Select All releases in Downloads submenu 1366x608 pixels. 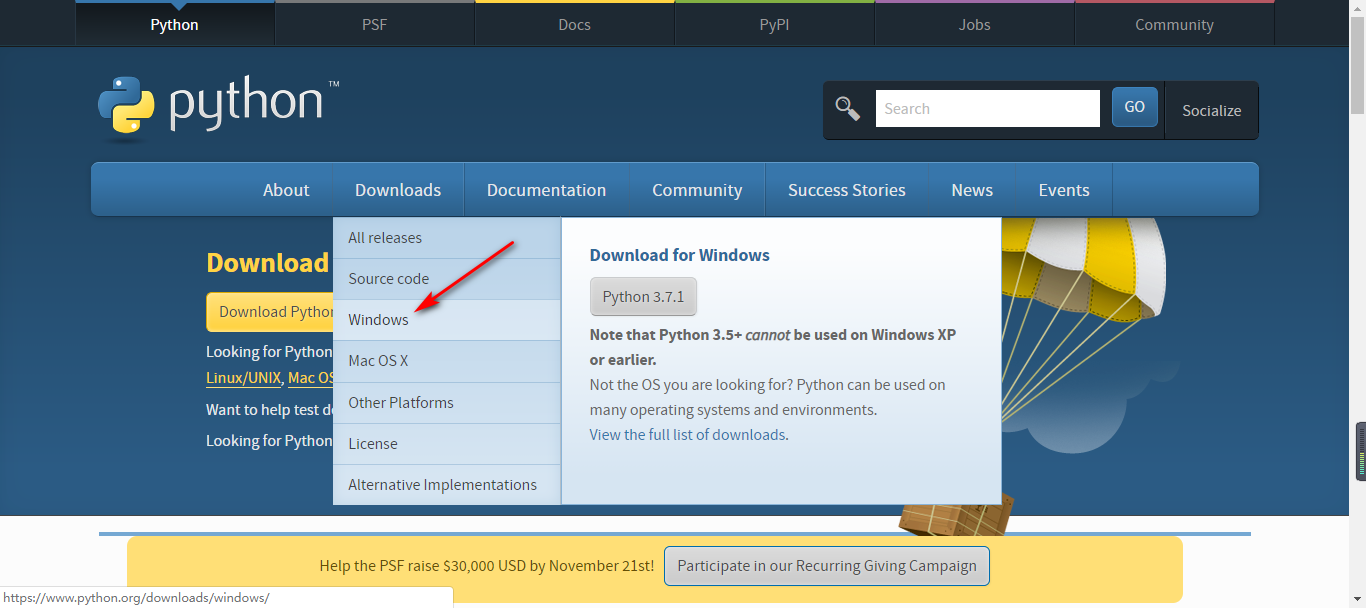tap(447, 238)
